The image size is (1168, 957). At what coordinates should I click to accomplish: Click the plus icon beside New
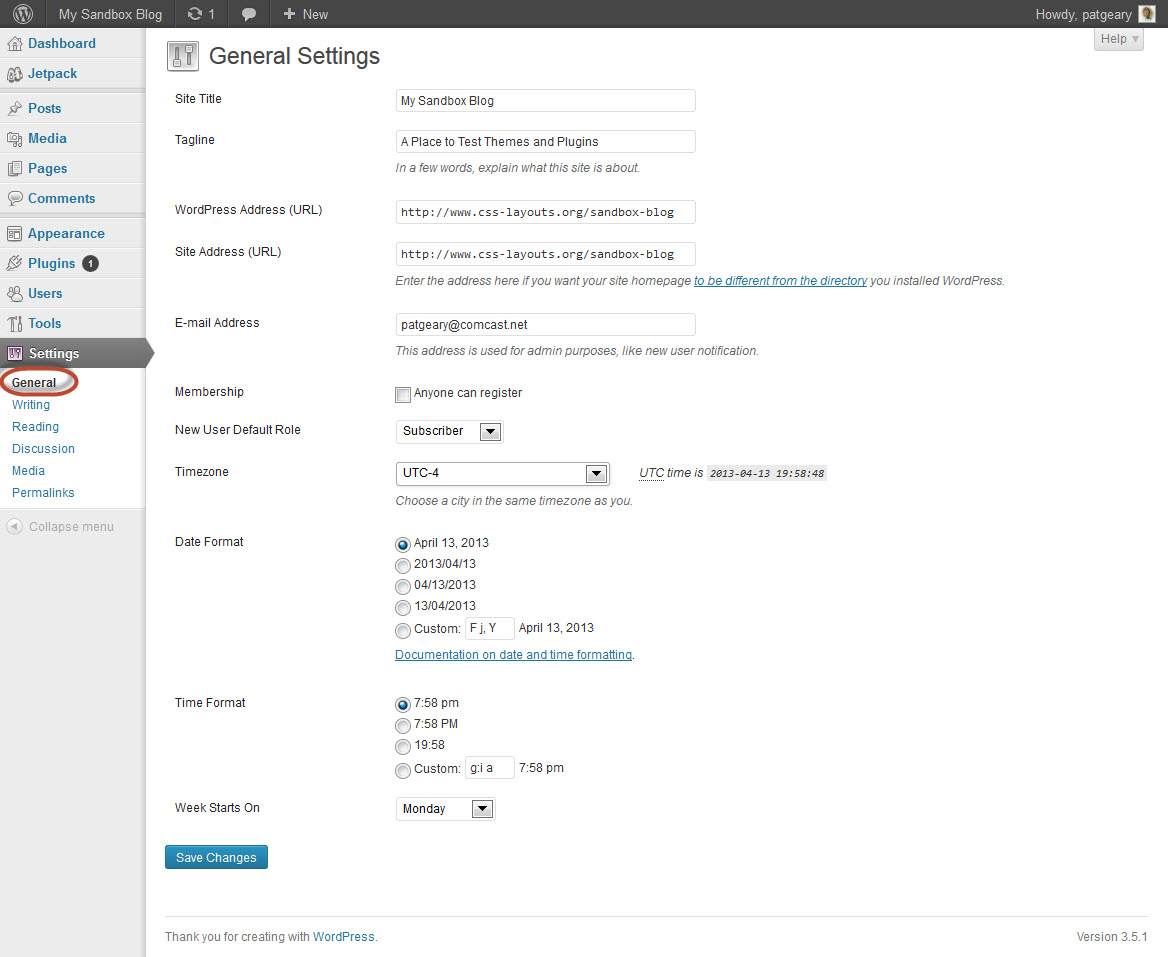click(x=290, y=14)
